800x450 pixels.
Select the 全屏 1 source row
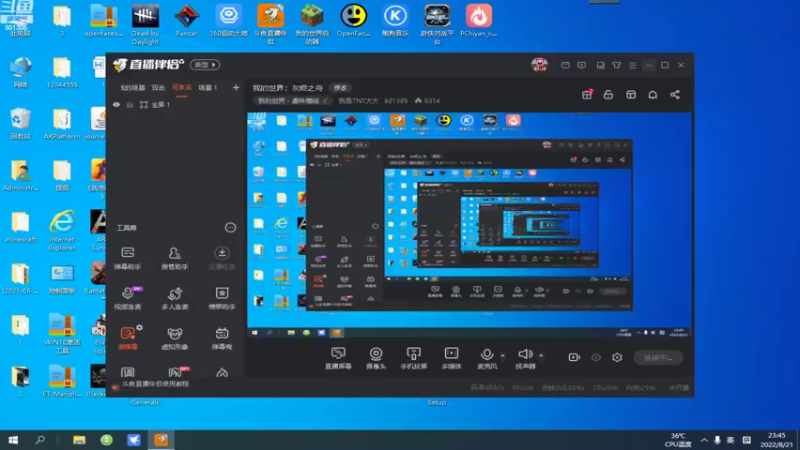tap(176, 105)
